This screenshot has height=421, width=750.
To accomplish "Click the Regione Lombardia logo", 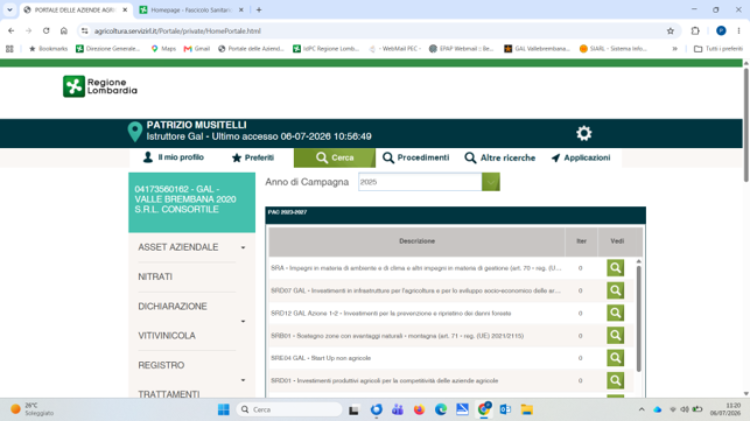I will coord(100,86).
